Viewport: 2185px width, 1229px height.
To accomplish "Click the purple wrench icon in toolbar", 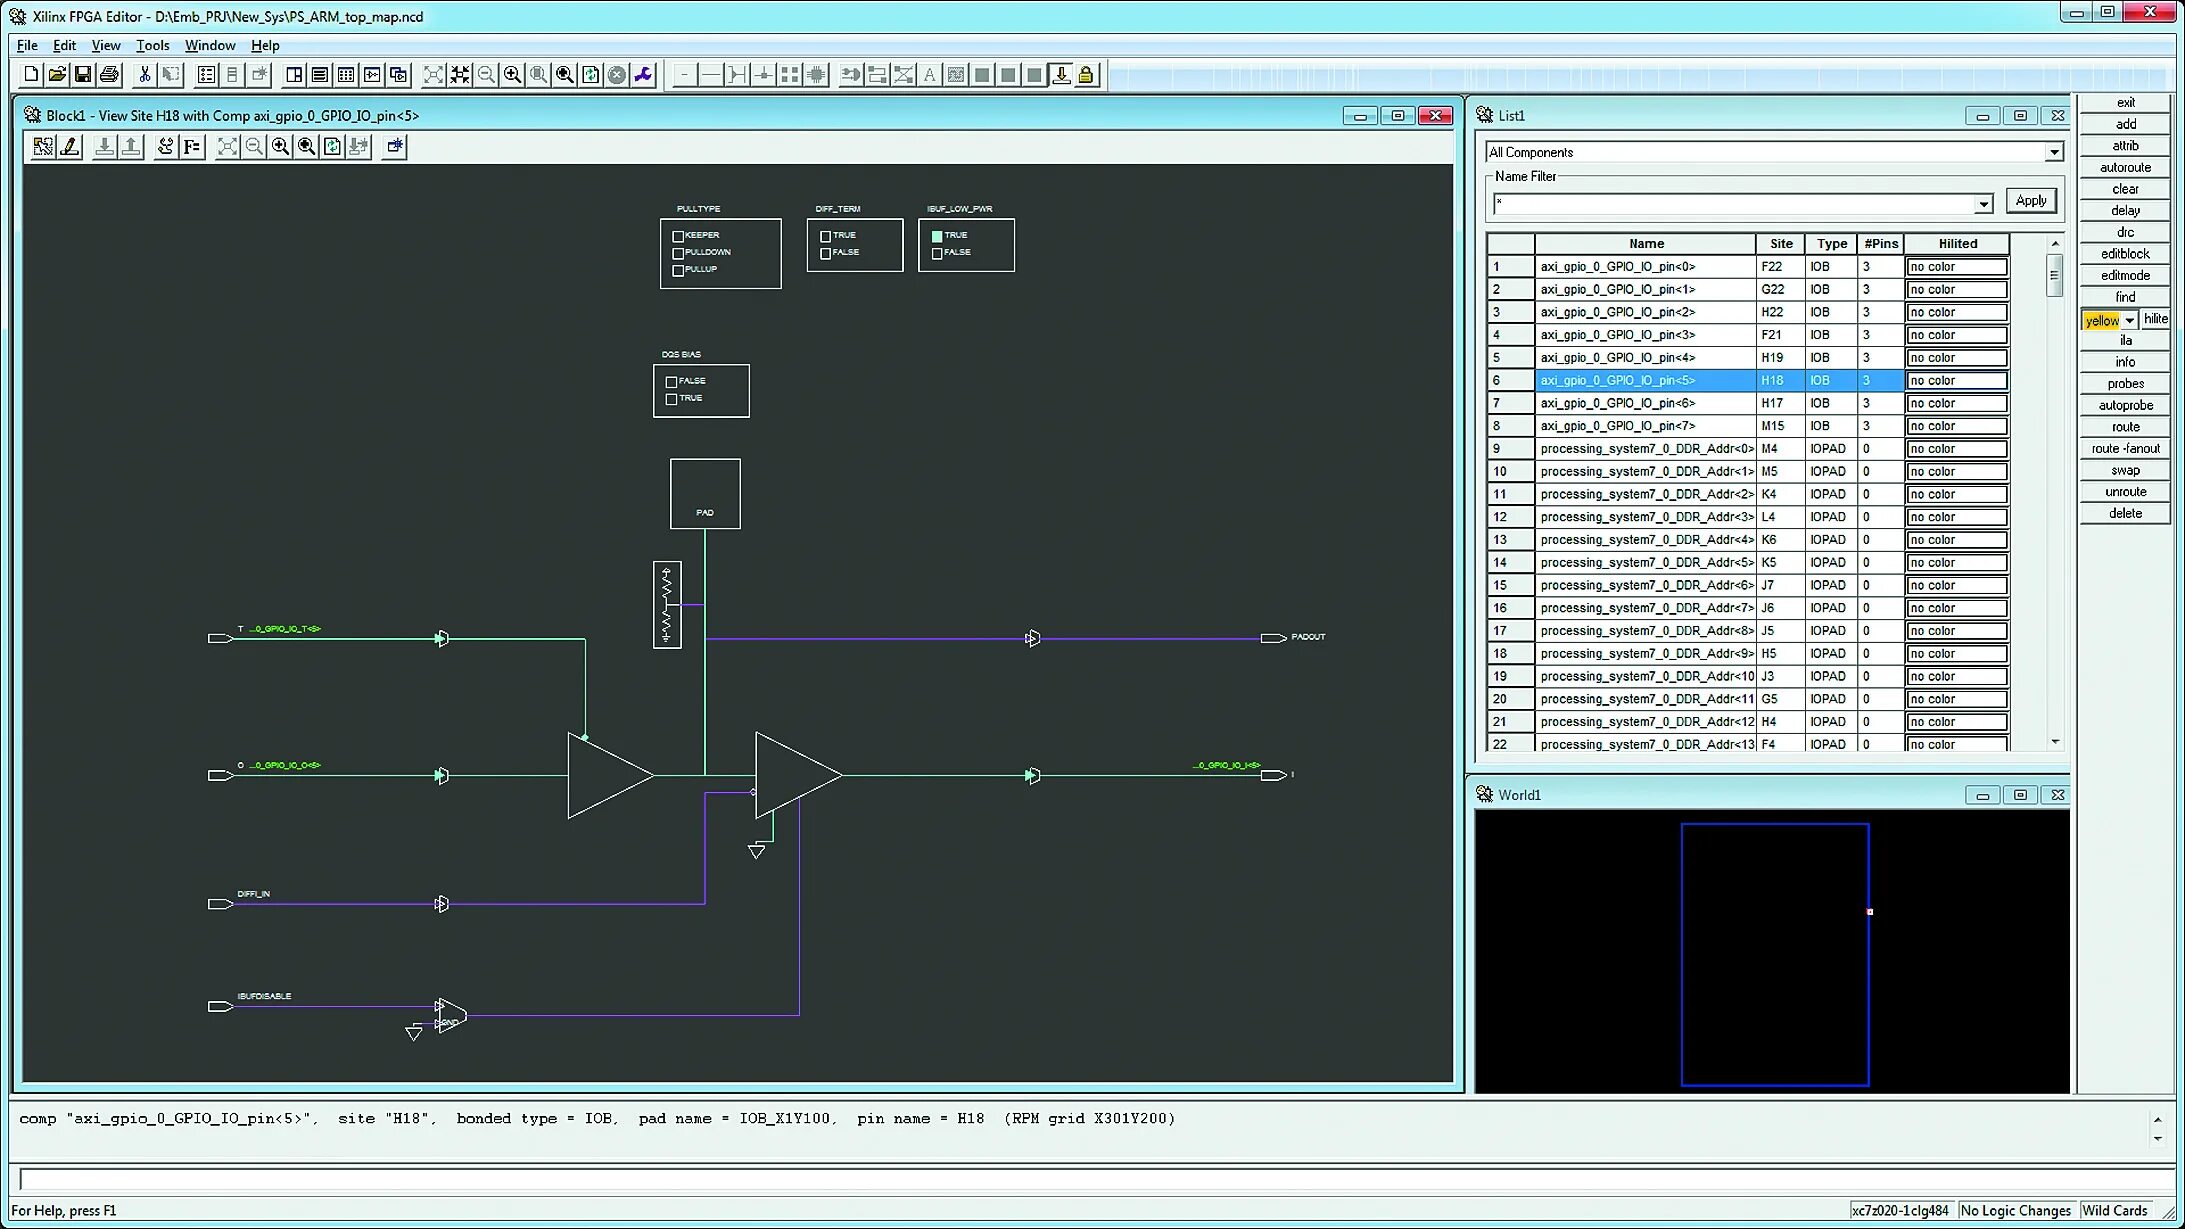I will pos(643,75).
